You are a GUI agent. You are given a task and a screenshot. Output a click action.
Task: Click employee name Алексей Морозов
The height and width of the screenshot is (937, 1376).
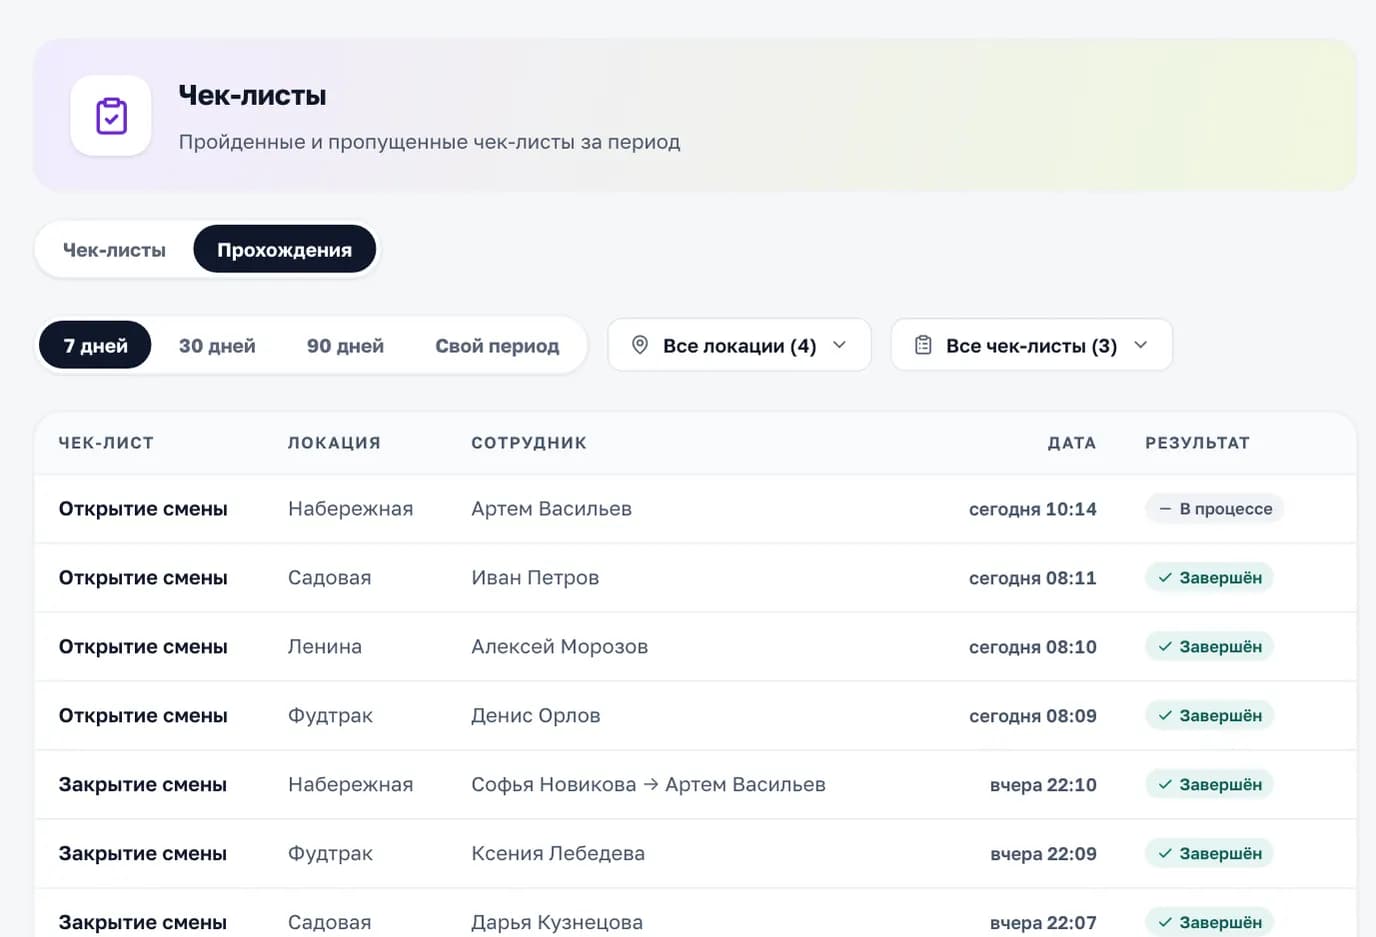pyautogui.click(x=559, y=647)
